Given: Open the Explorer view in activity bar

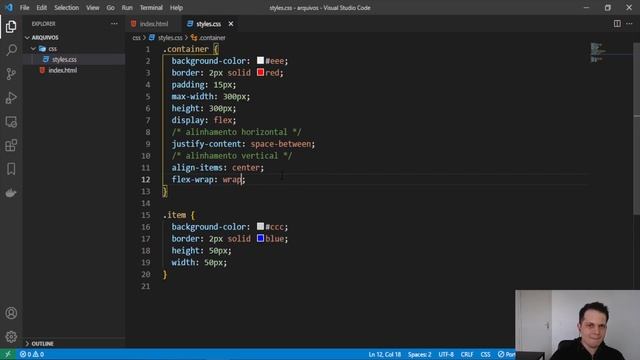Looking at the screenshot, I should pyautogui.click(x=11, y=27).
